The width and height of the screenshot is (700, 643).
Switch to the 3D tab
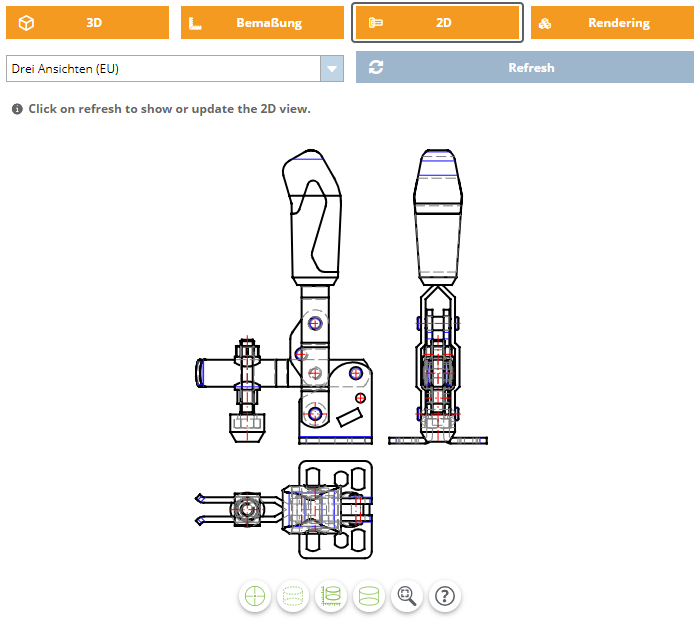88,23
